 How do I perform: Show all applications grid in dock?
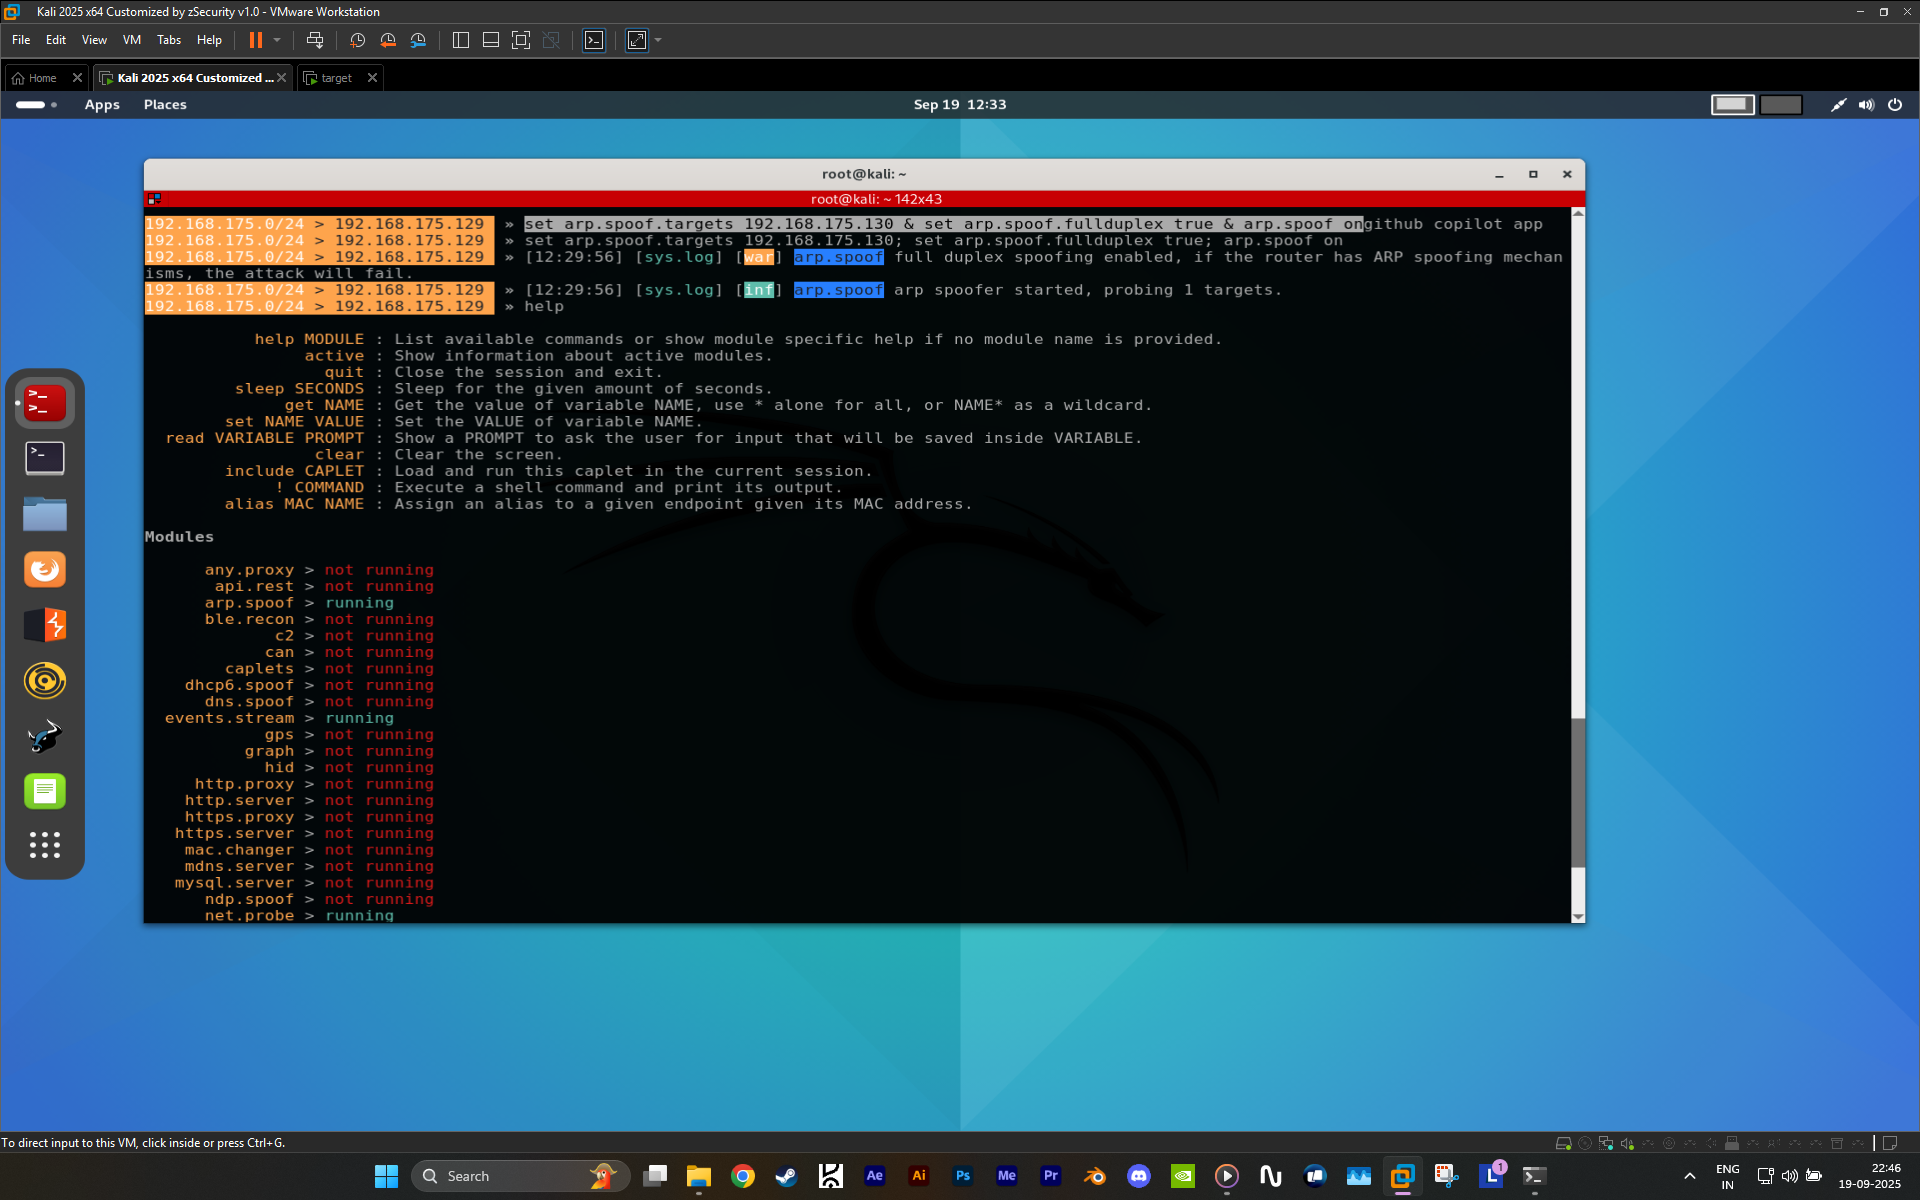[x=45, y=846]
